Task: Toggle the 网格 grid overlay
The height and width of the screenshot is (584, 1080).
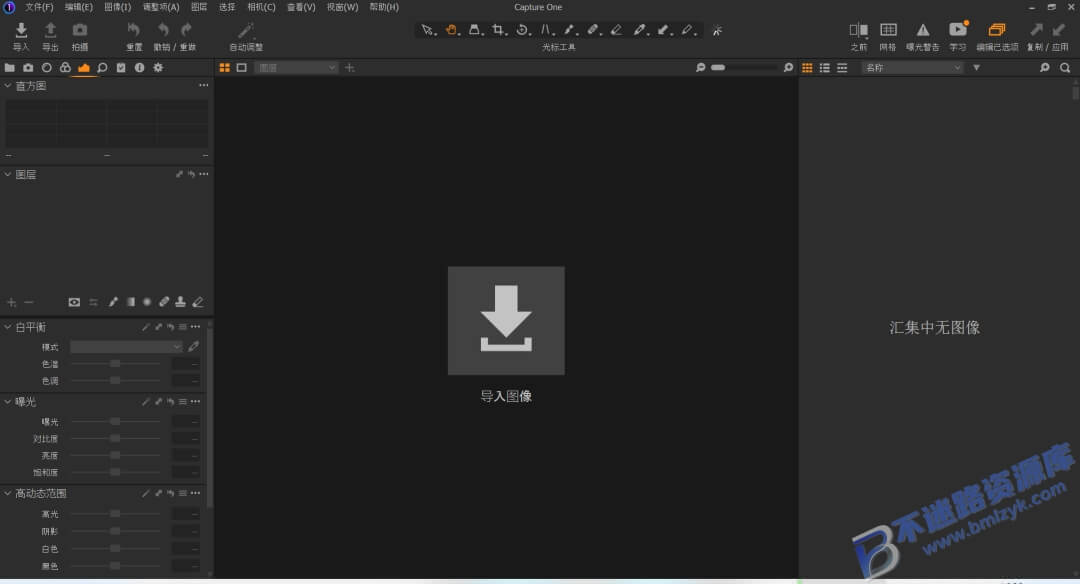Action: click(889, 30)
